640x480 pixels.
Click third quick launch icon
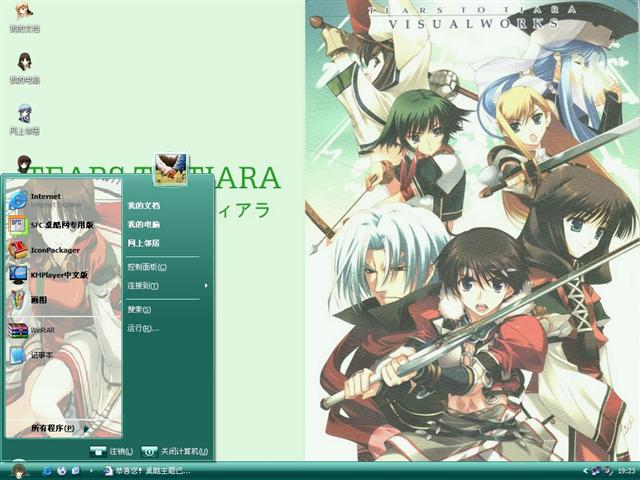pyautogui.click(x=76, y=471)
